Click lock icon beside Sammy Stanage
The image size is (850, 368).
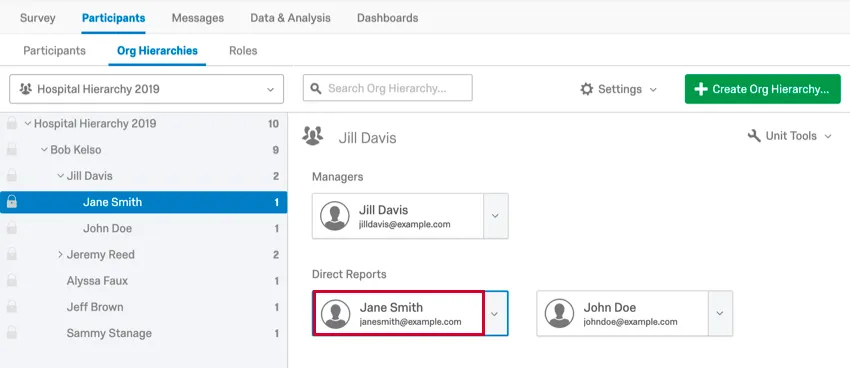point(11,333)
